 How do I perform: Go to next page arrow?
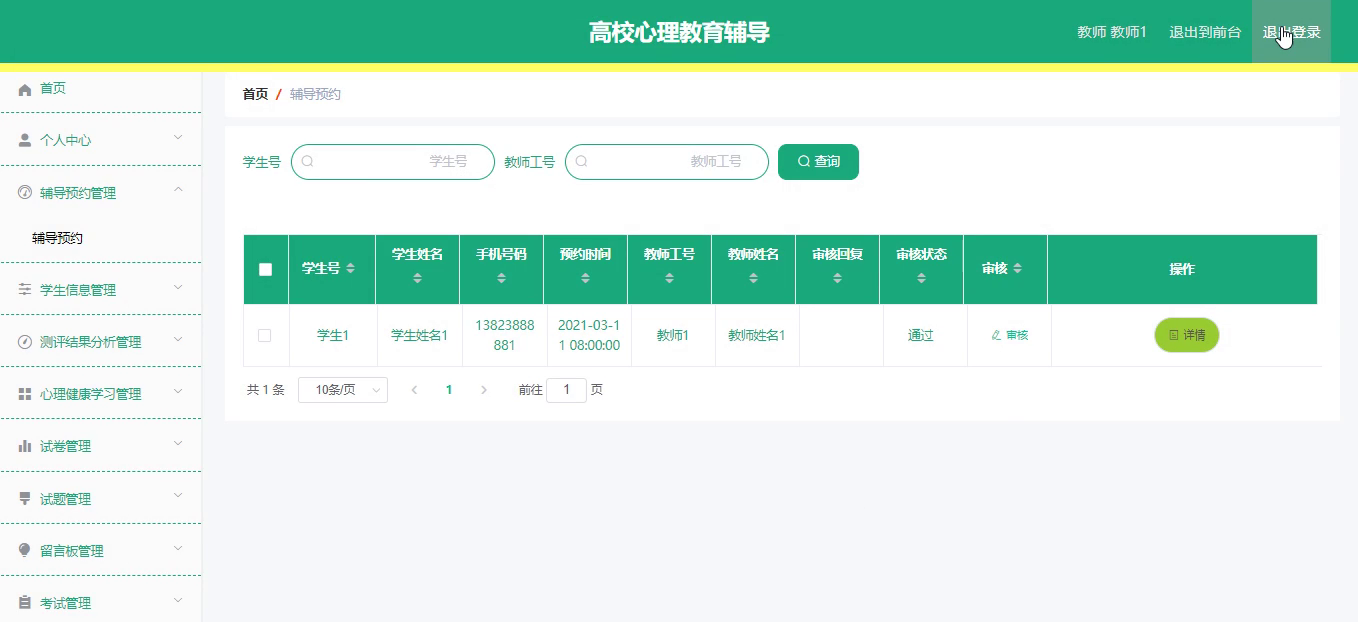tap(484, 390)
